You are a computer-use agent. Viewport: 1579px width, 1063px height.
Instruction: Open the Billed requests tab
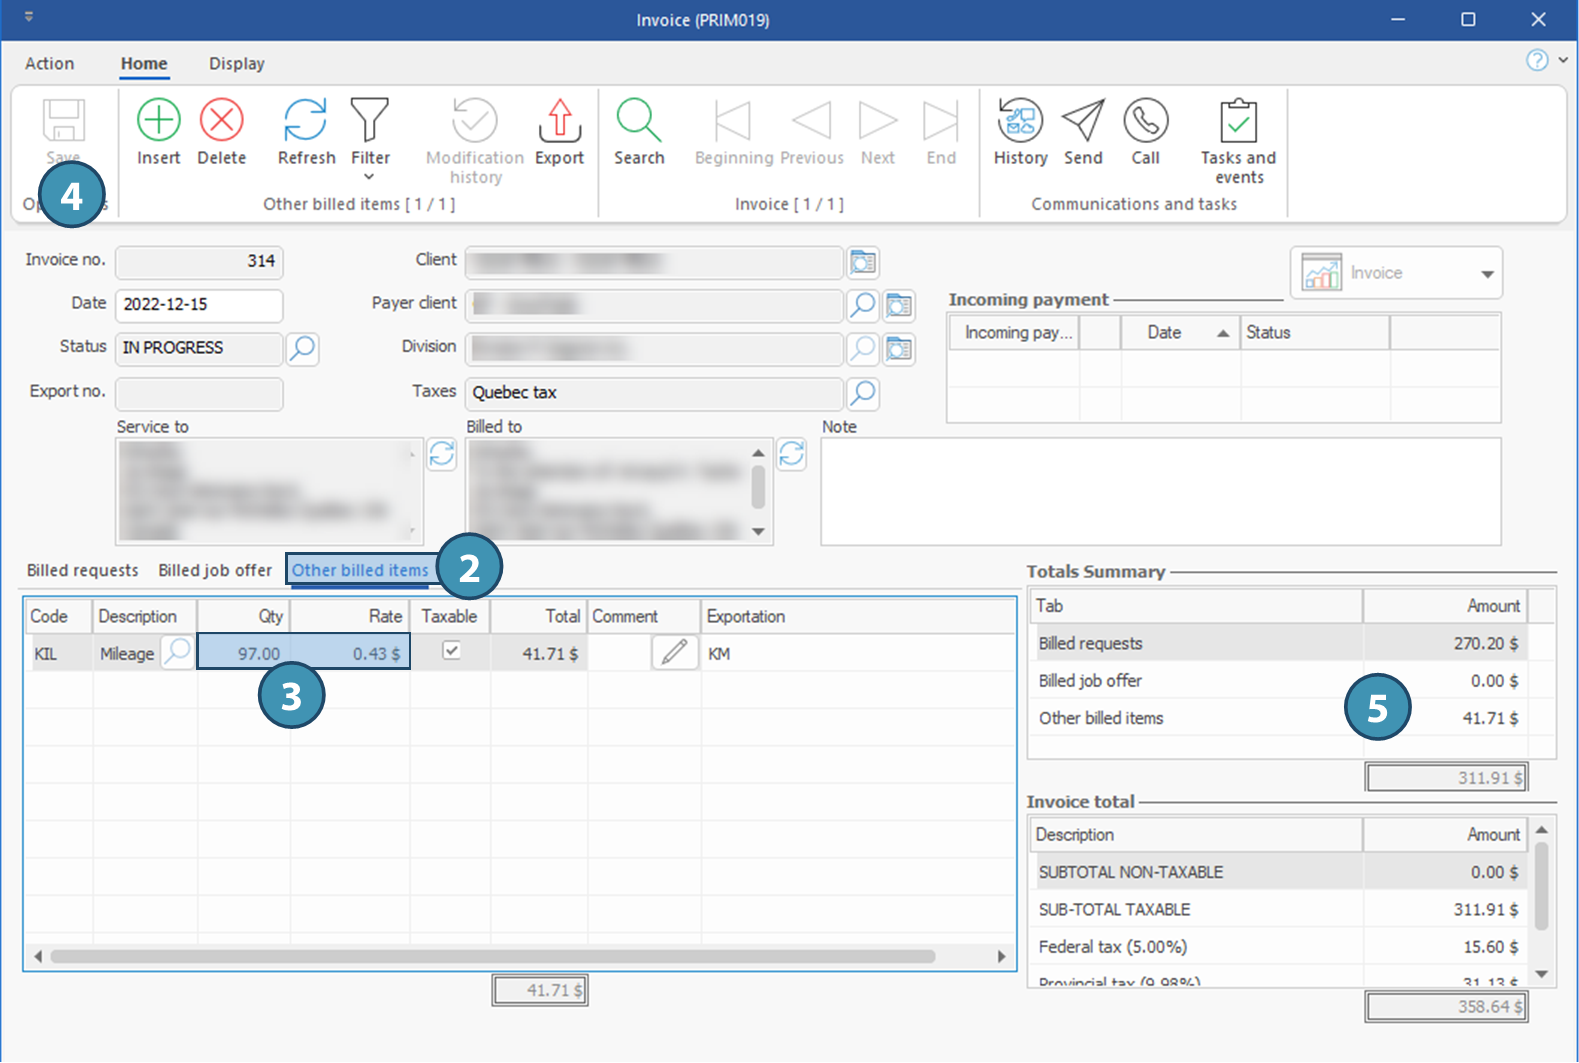(82, 571)
